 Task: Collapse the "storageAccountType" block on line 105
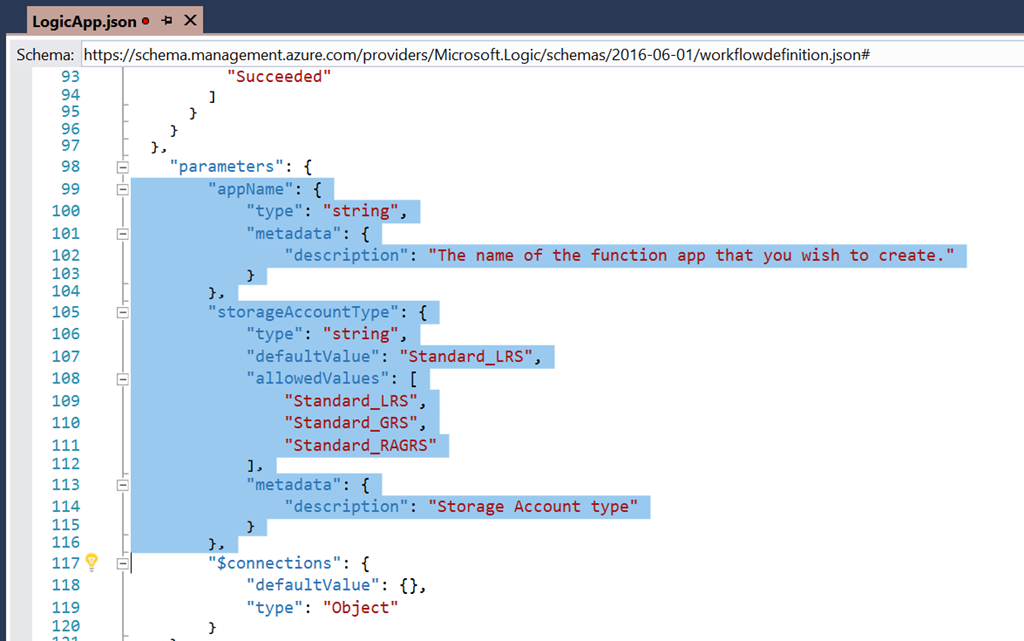click(x=122, y=312)
